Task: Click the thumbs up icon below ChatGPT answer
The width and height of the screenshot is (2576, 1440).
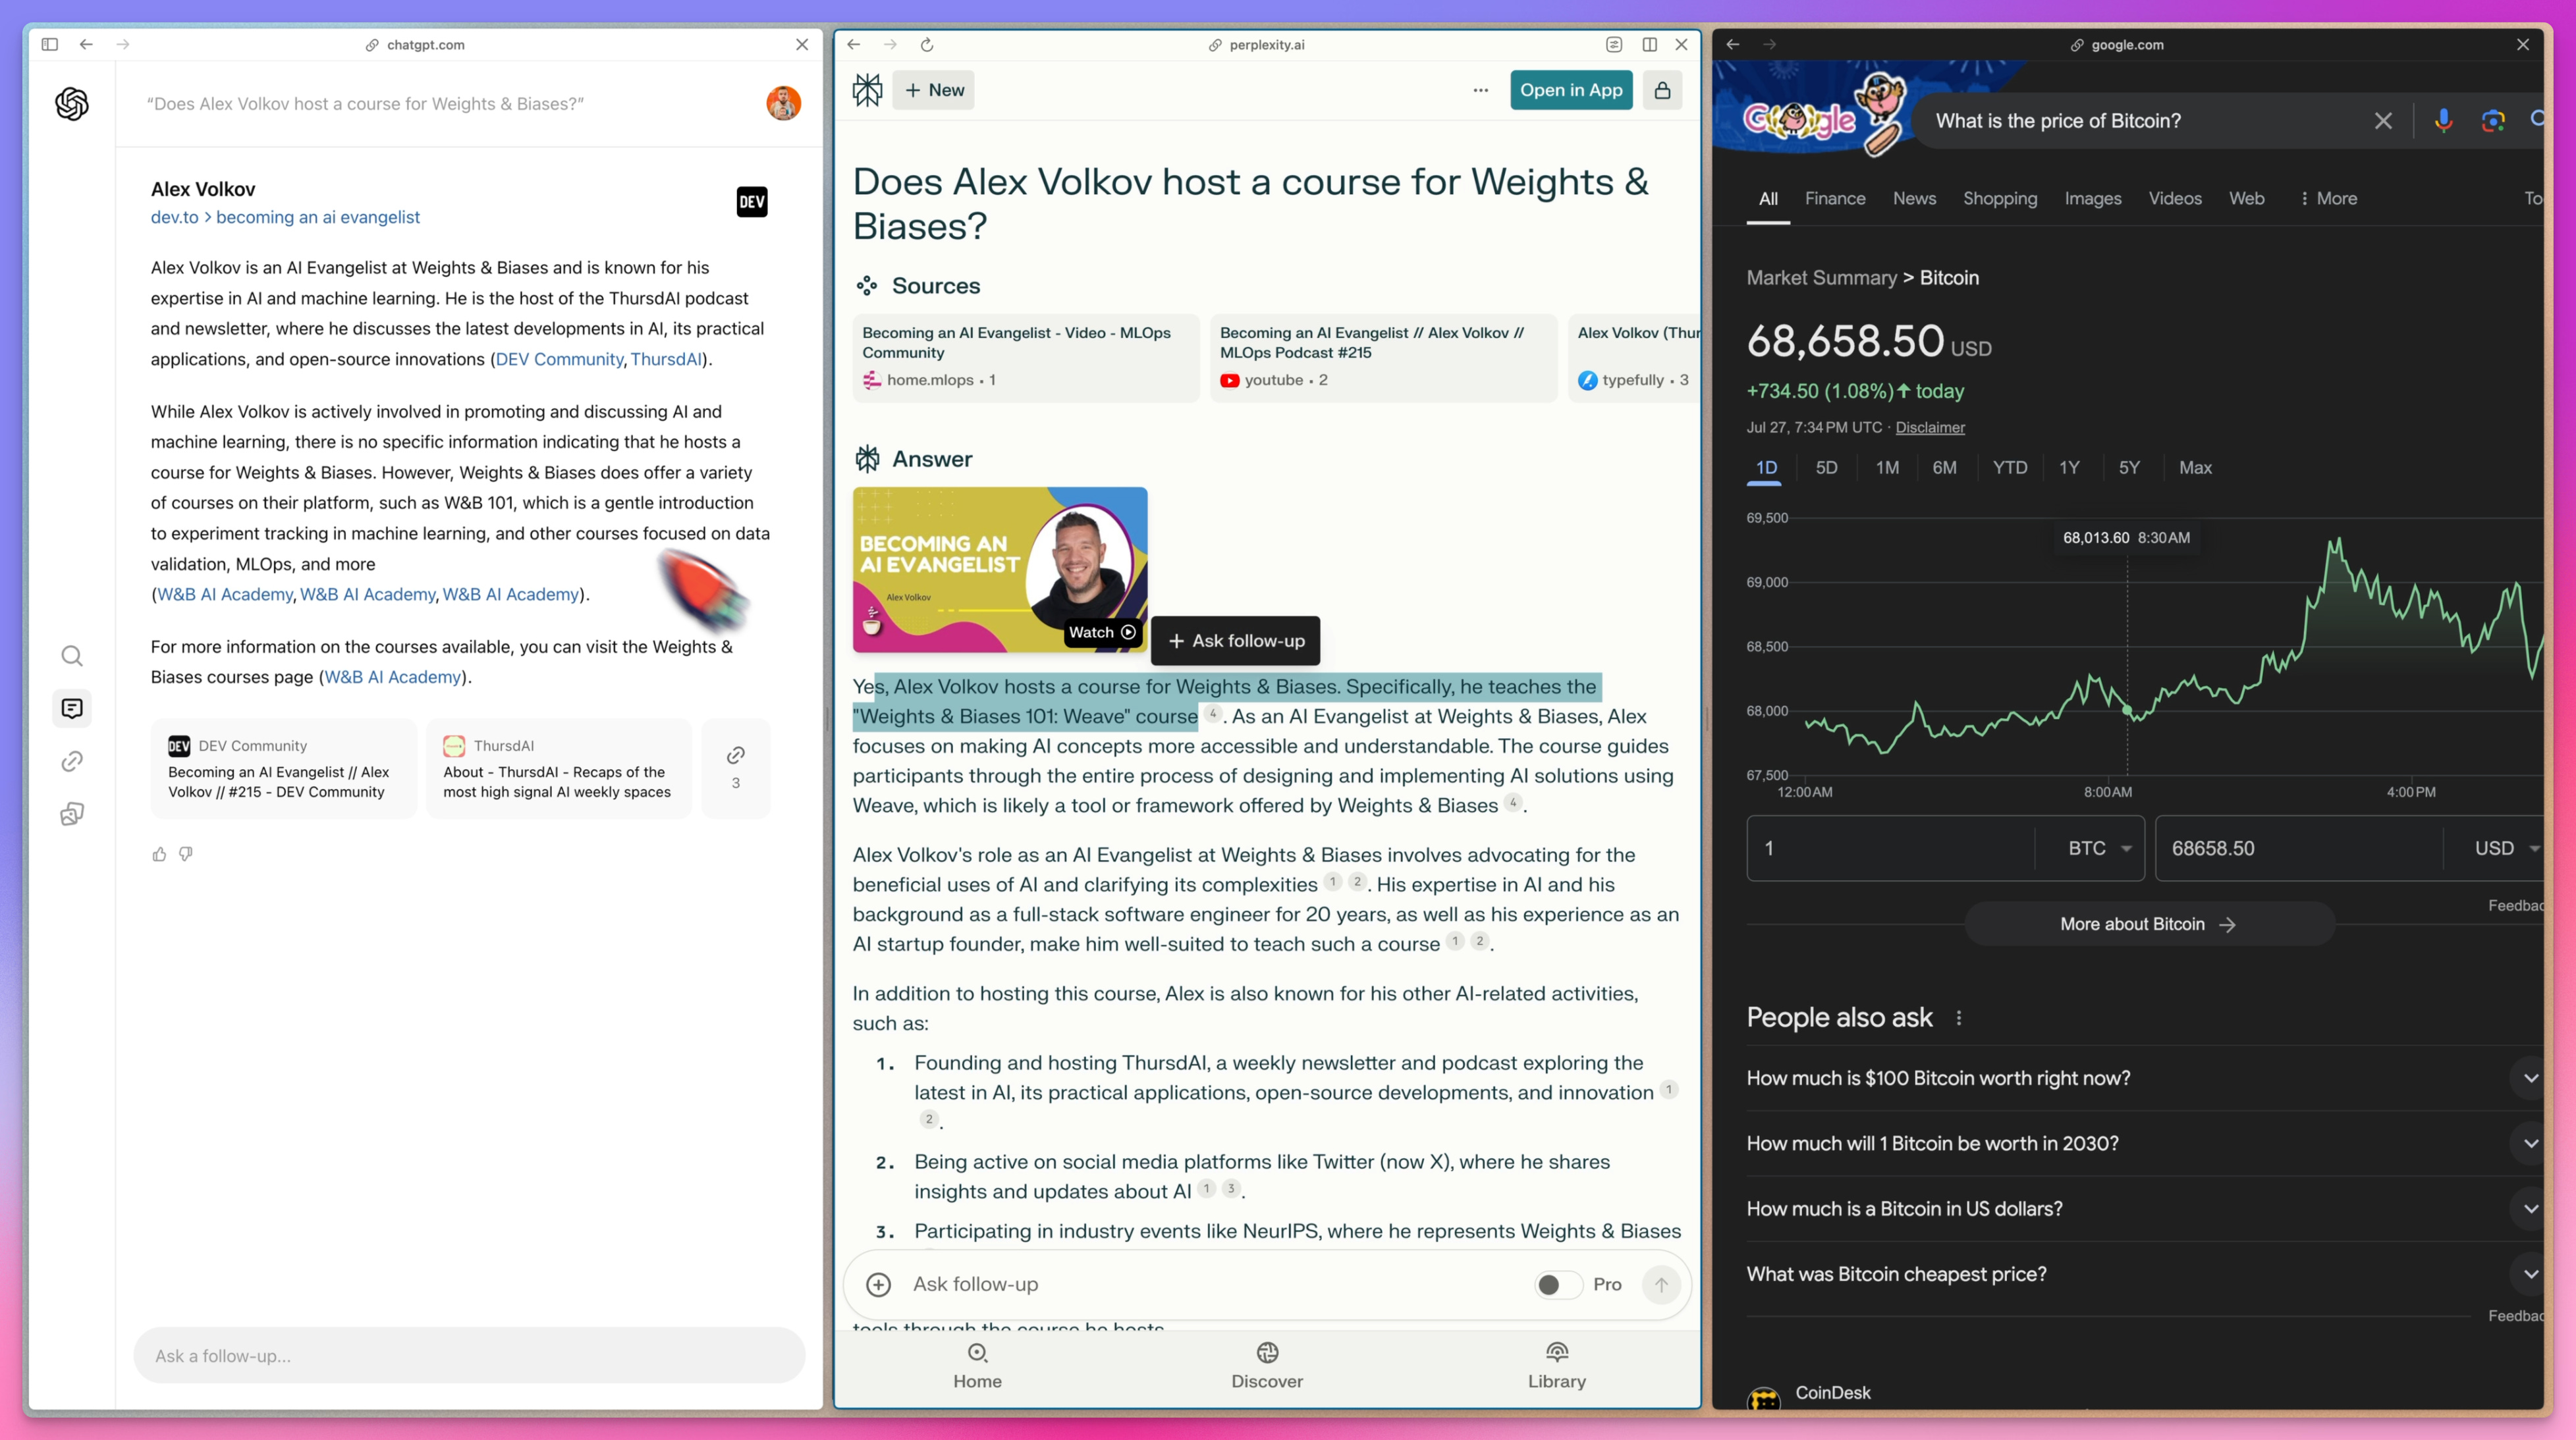Action: coord(159,854)
